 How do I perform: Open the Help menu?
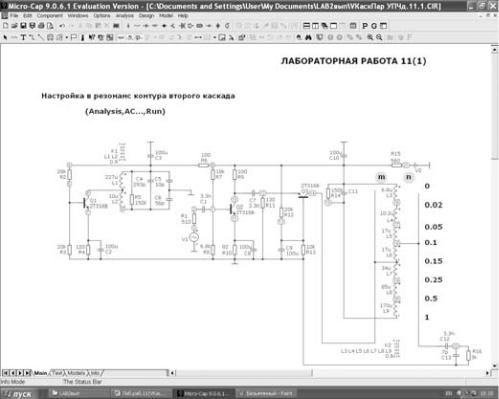(183, 16)
